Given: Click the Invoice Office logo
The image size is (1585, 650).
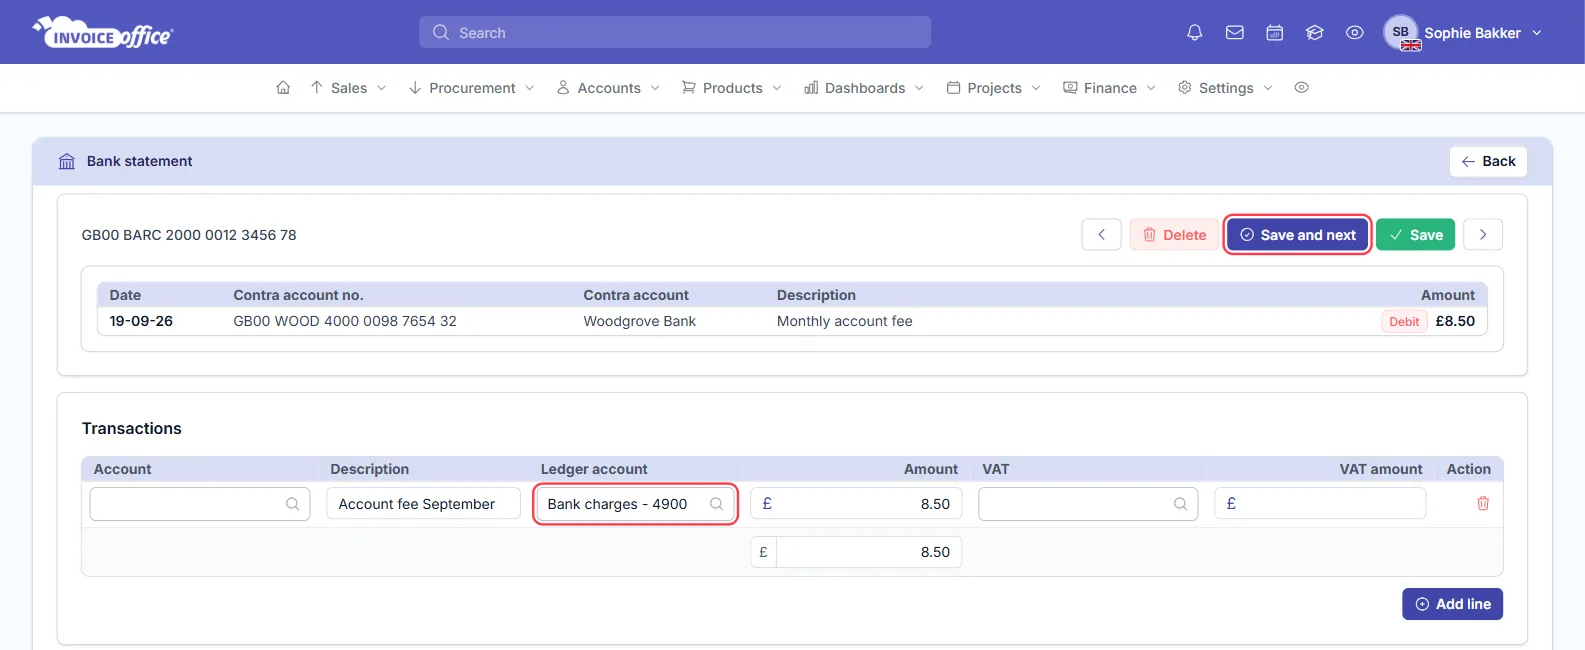Looking at the screenshot, I should pyautogui.click(x=103, y=33).
